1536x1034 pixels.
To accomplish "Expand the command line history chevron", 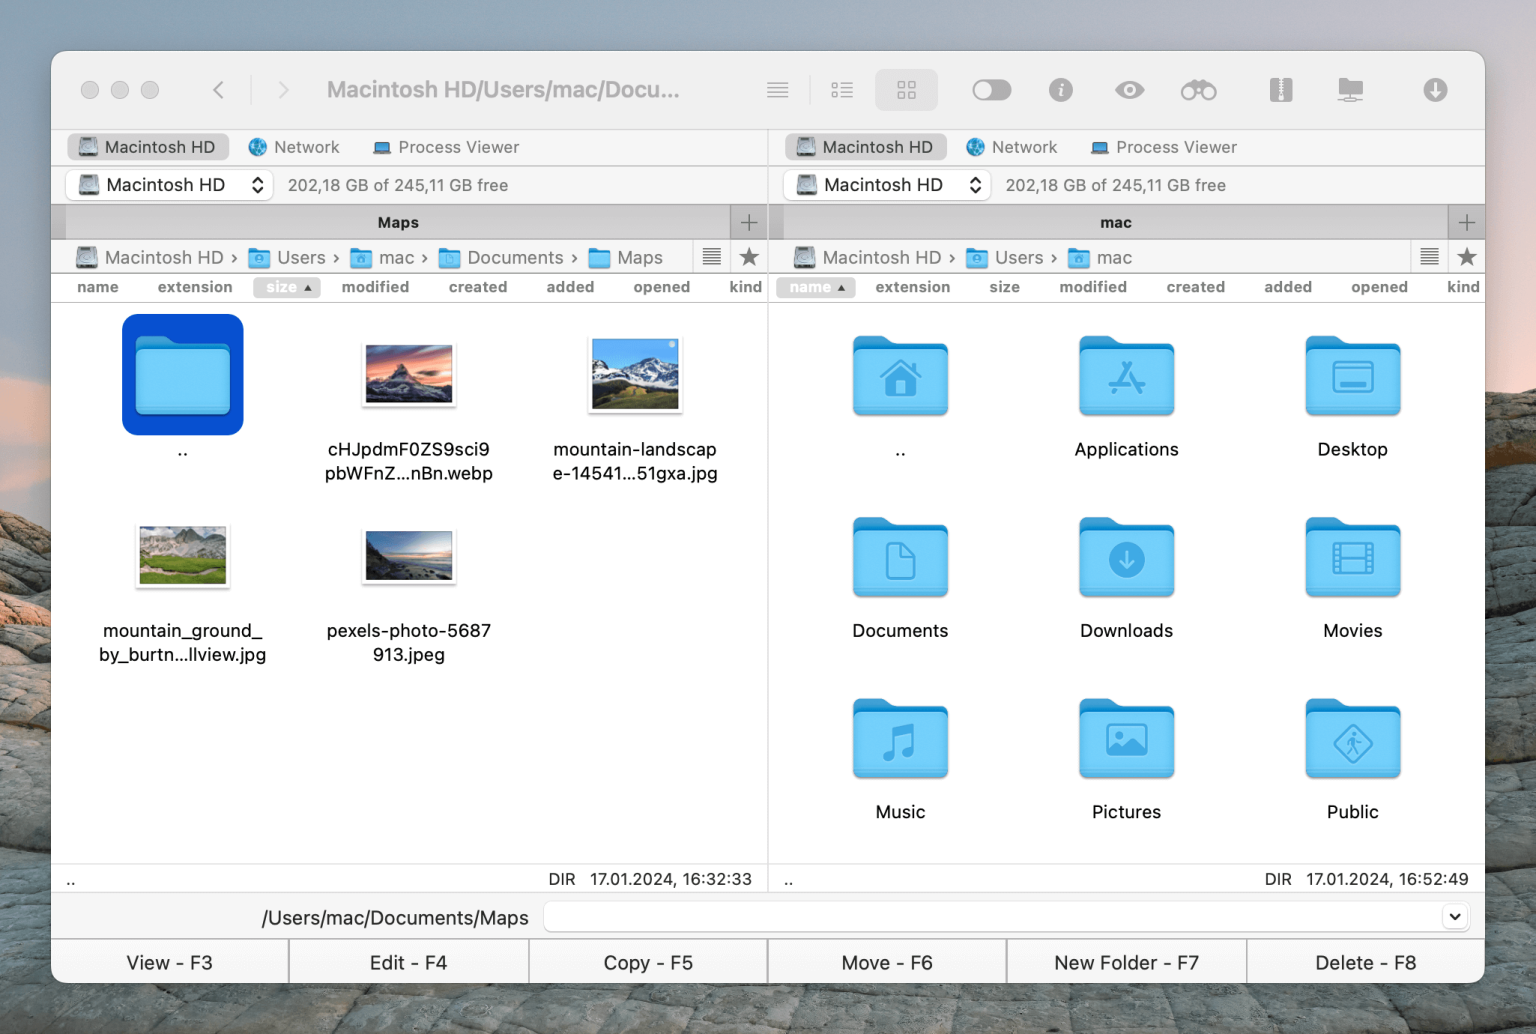I will (1455, 916).
